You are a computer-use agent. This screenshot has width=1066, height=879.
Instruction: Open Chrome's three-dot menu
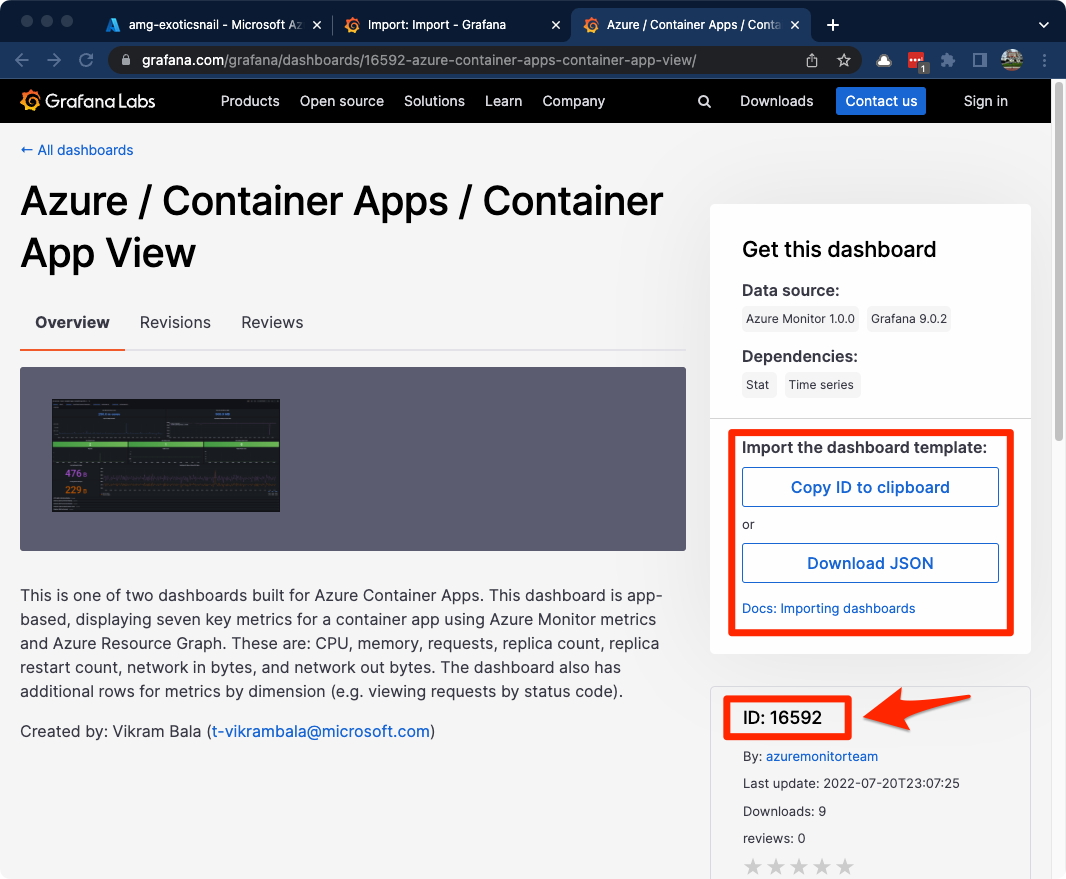[1044, 60]
